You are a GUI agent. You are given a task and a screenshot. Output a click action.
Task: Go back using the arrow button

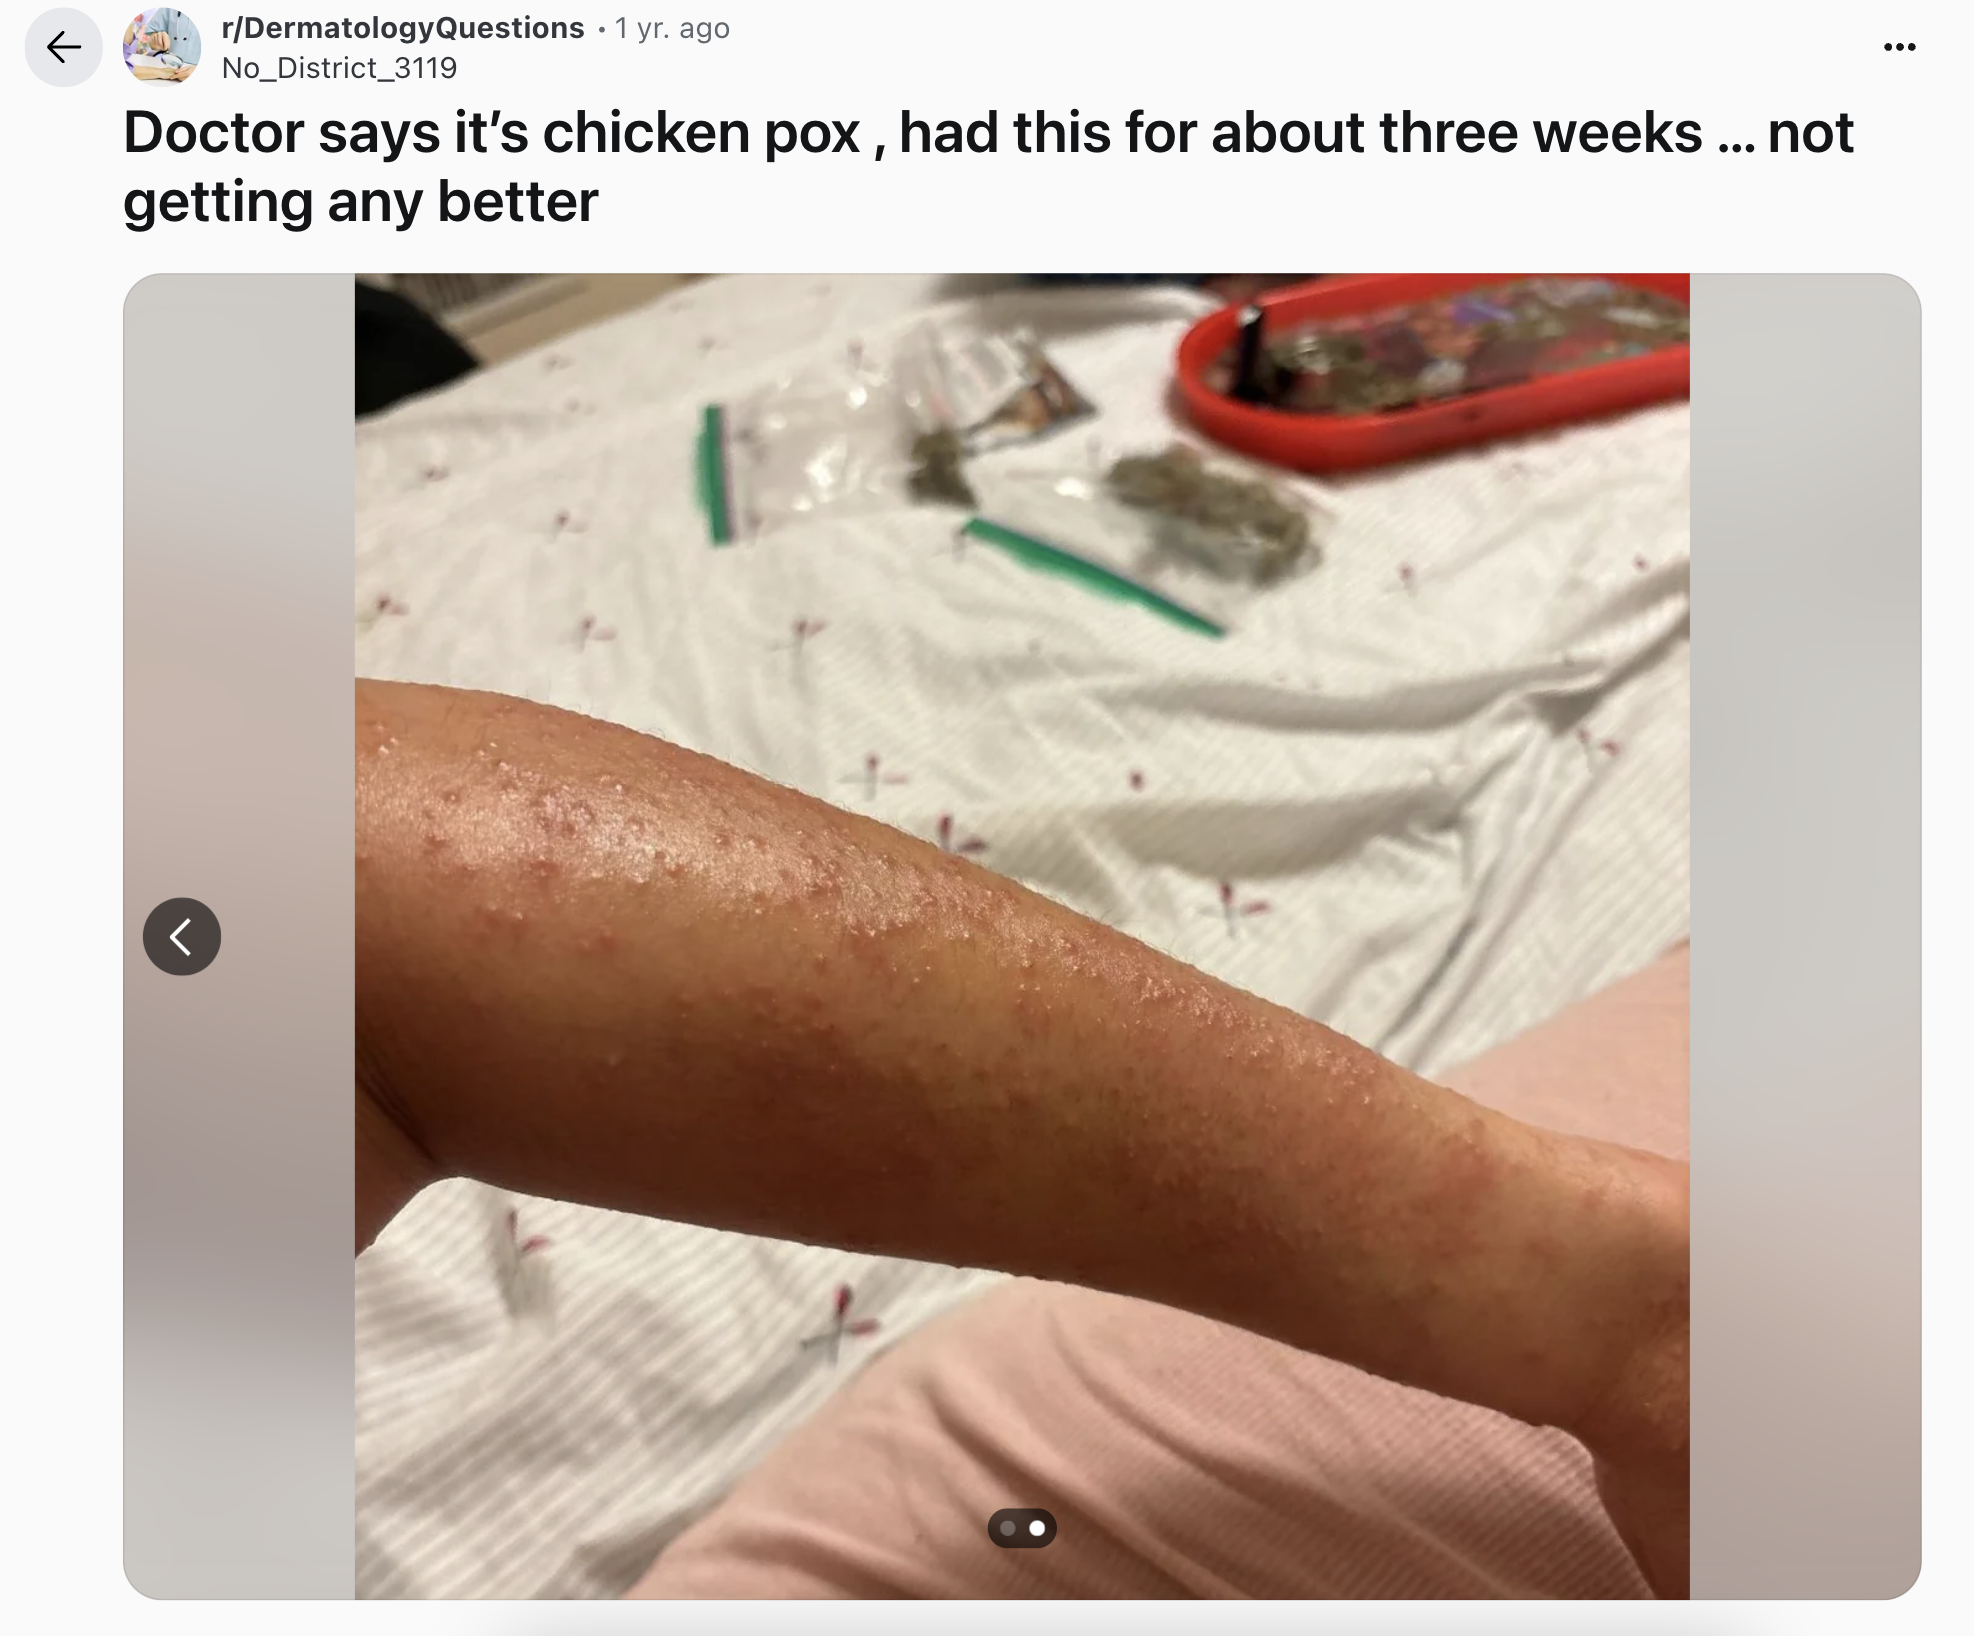(63, 47)
